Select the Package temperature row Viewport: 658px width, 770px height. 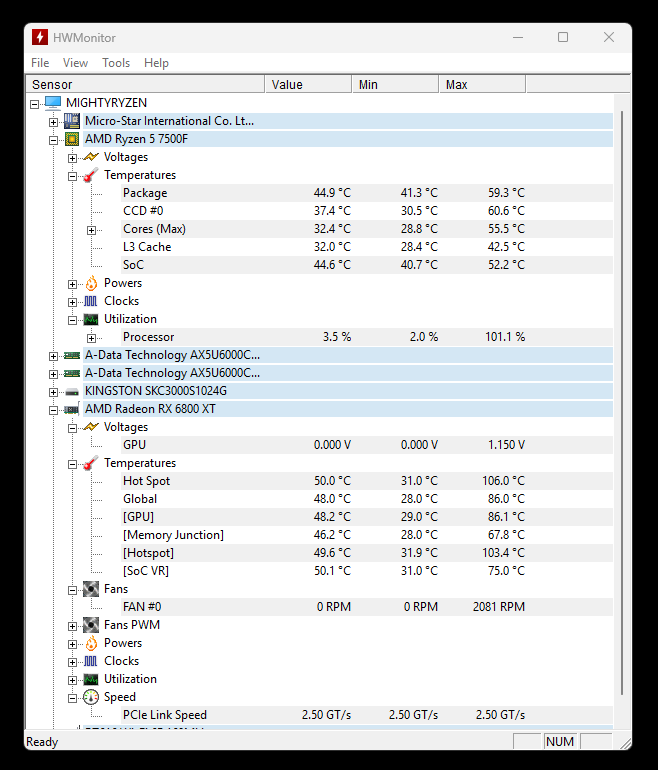point(367,193)
